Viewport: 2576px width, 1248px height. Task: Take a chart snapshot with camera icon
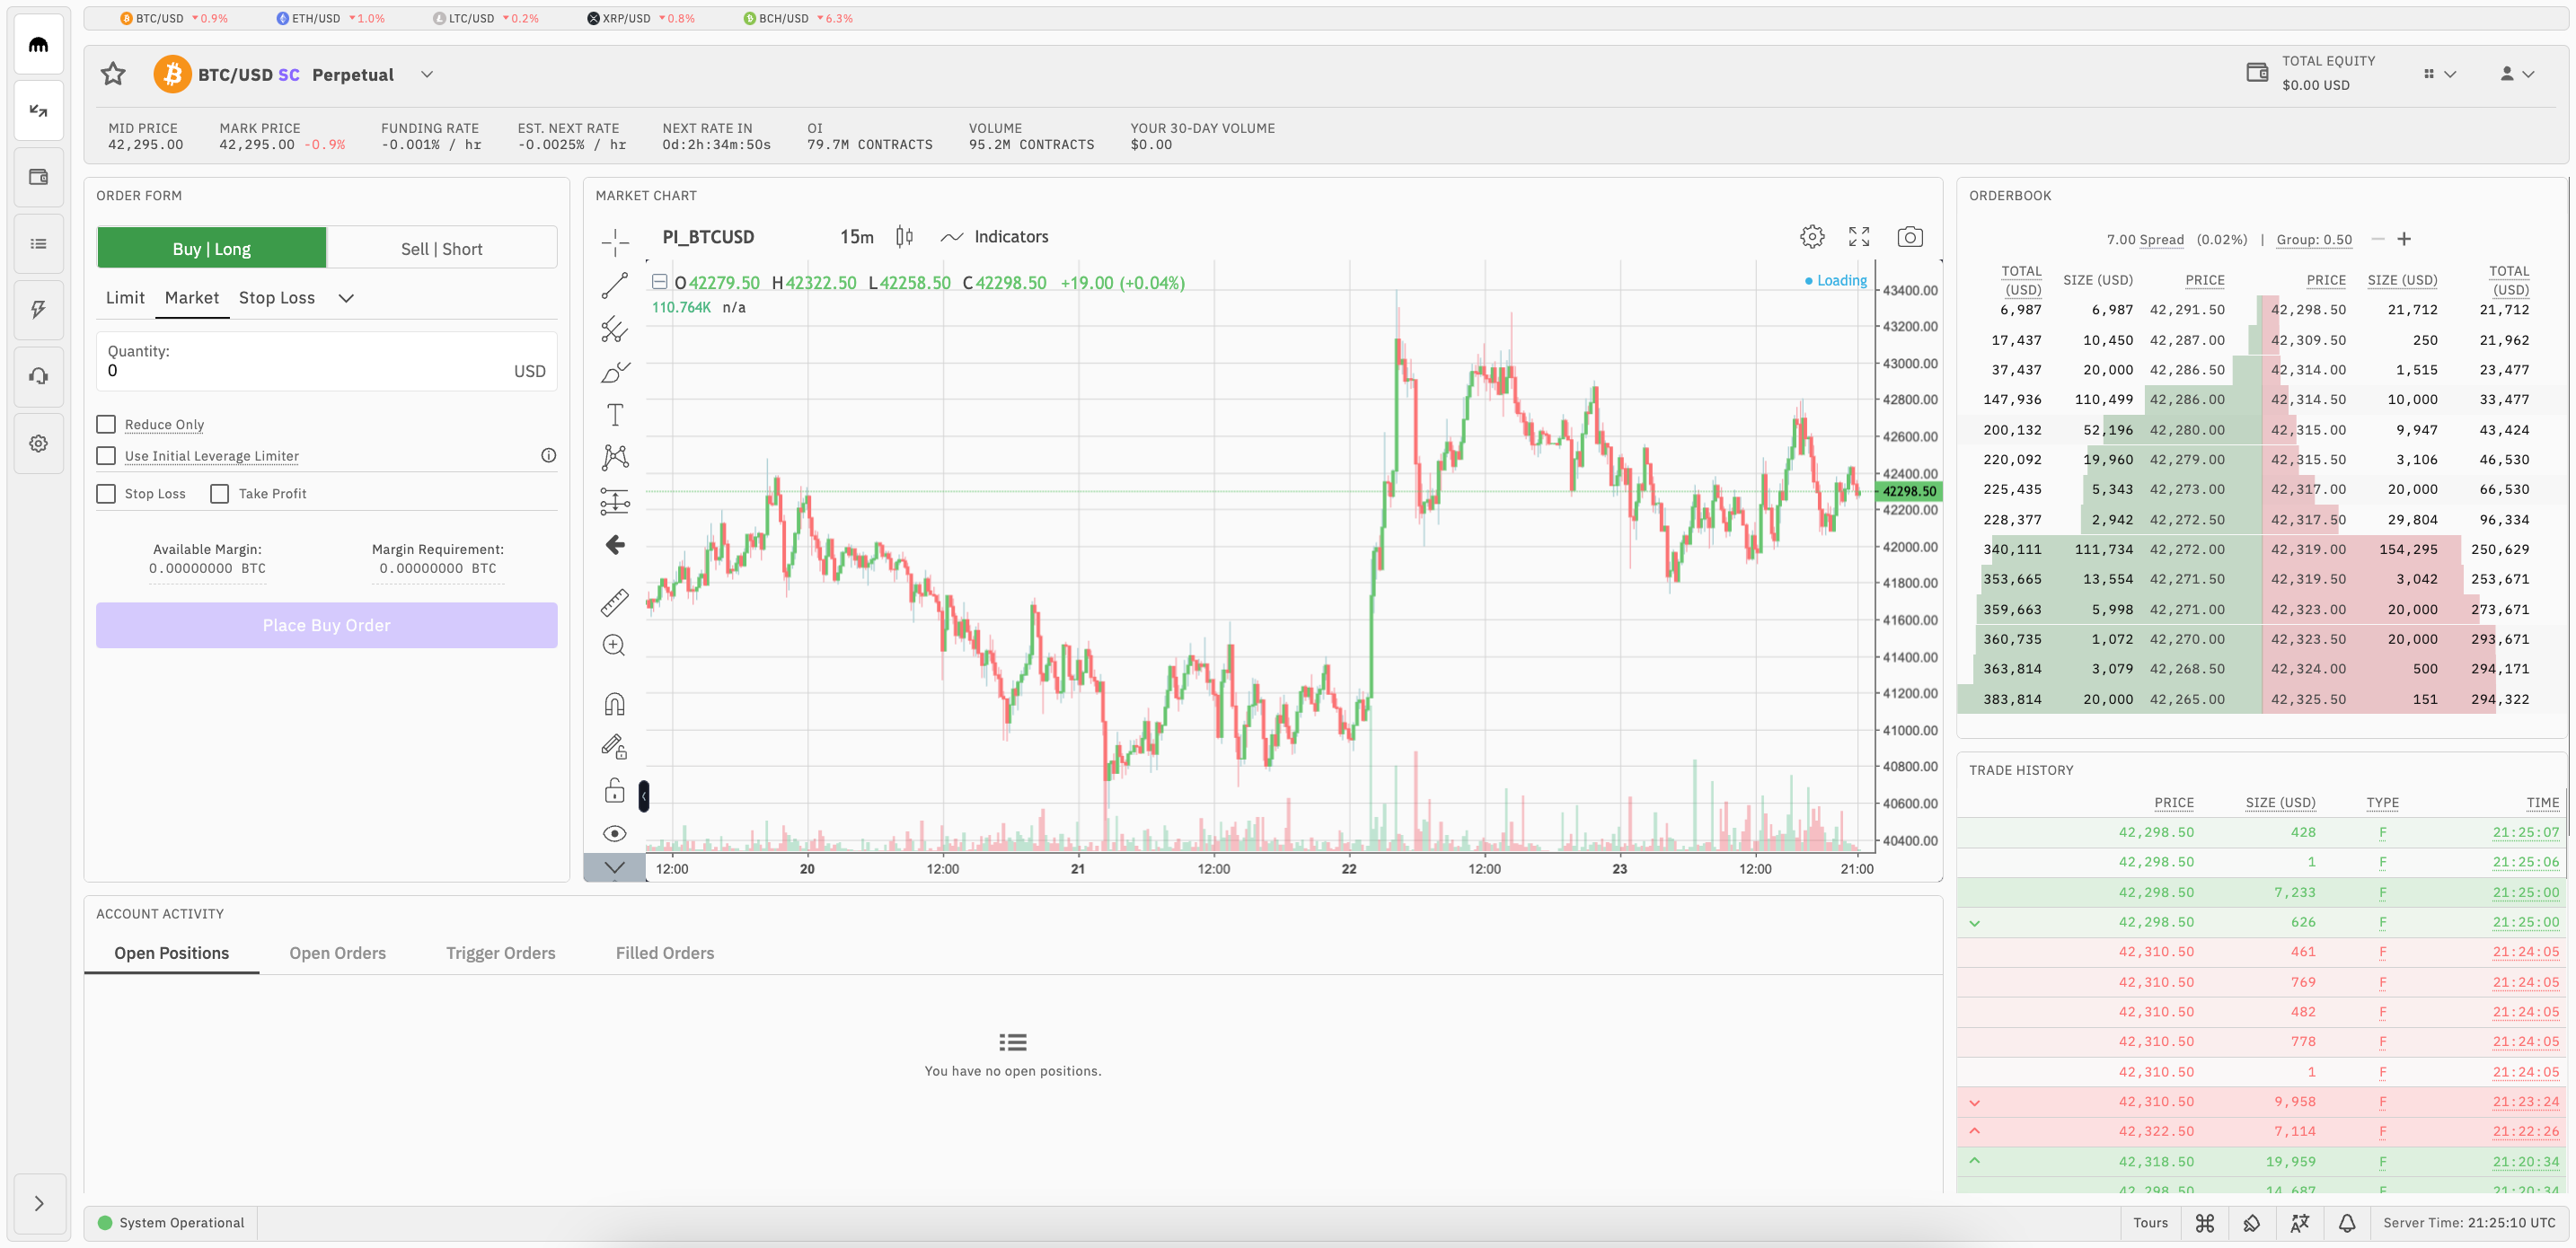1910,237
